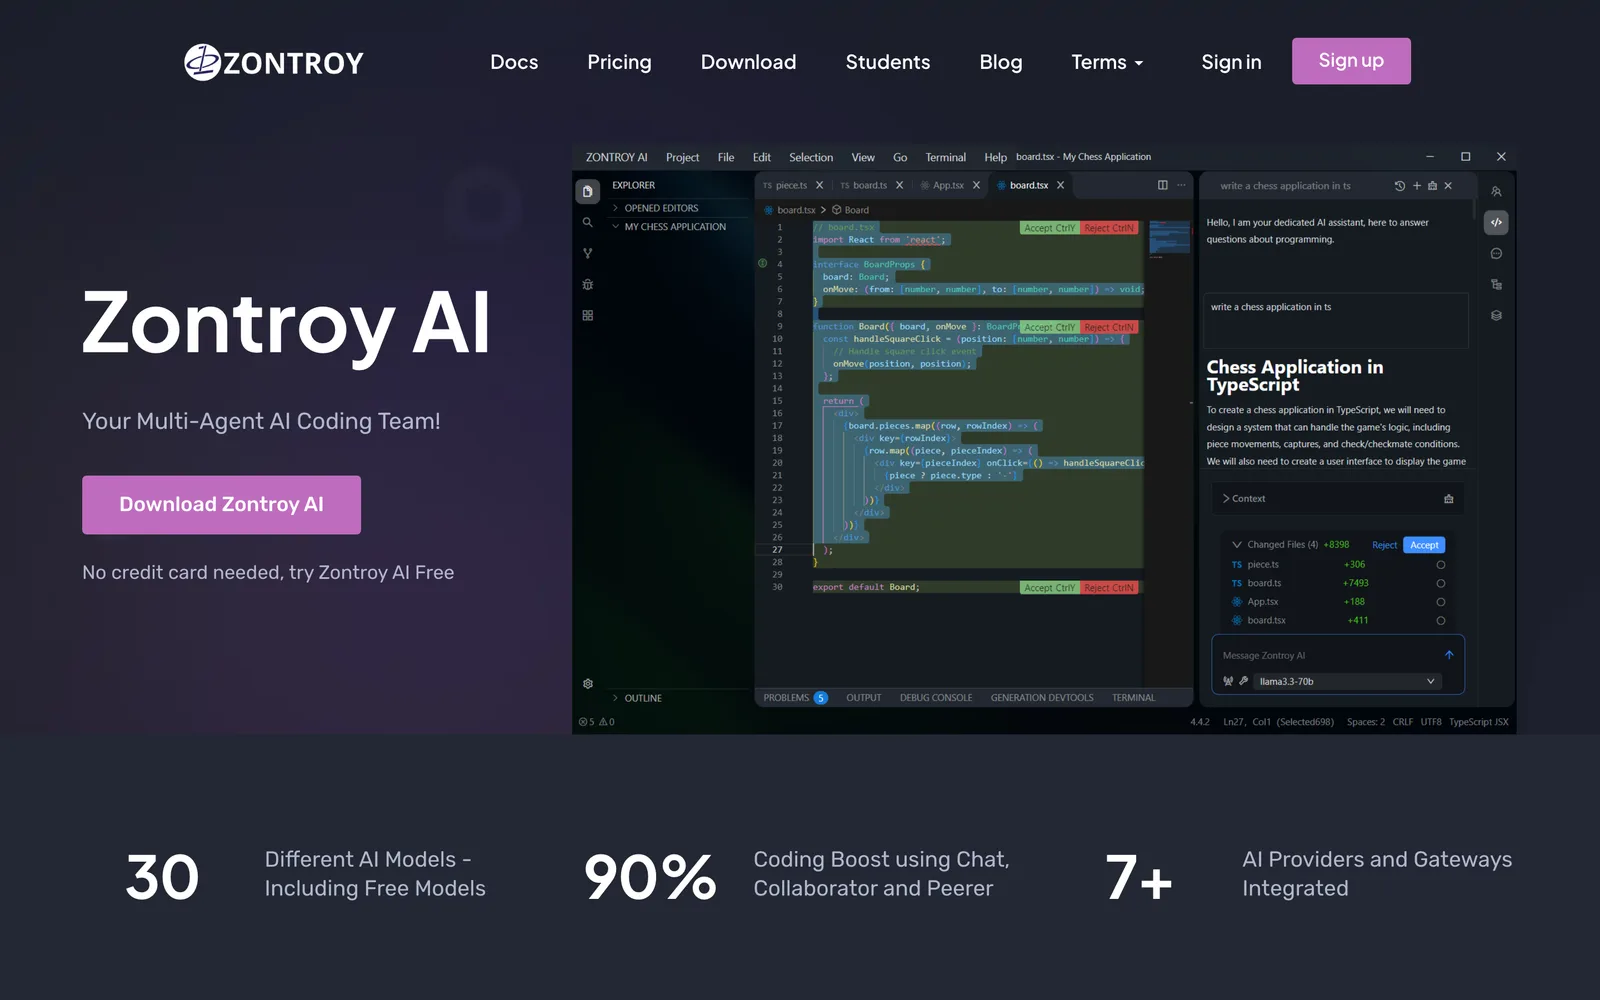Reject all changes beside Changed Files
The height and width of the screenshot is (1000, 1600).
click(1385, 545)
